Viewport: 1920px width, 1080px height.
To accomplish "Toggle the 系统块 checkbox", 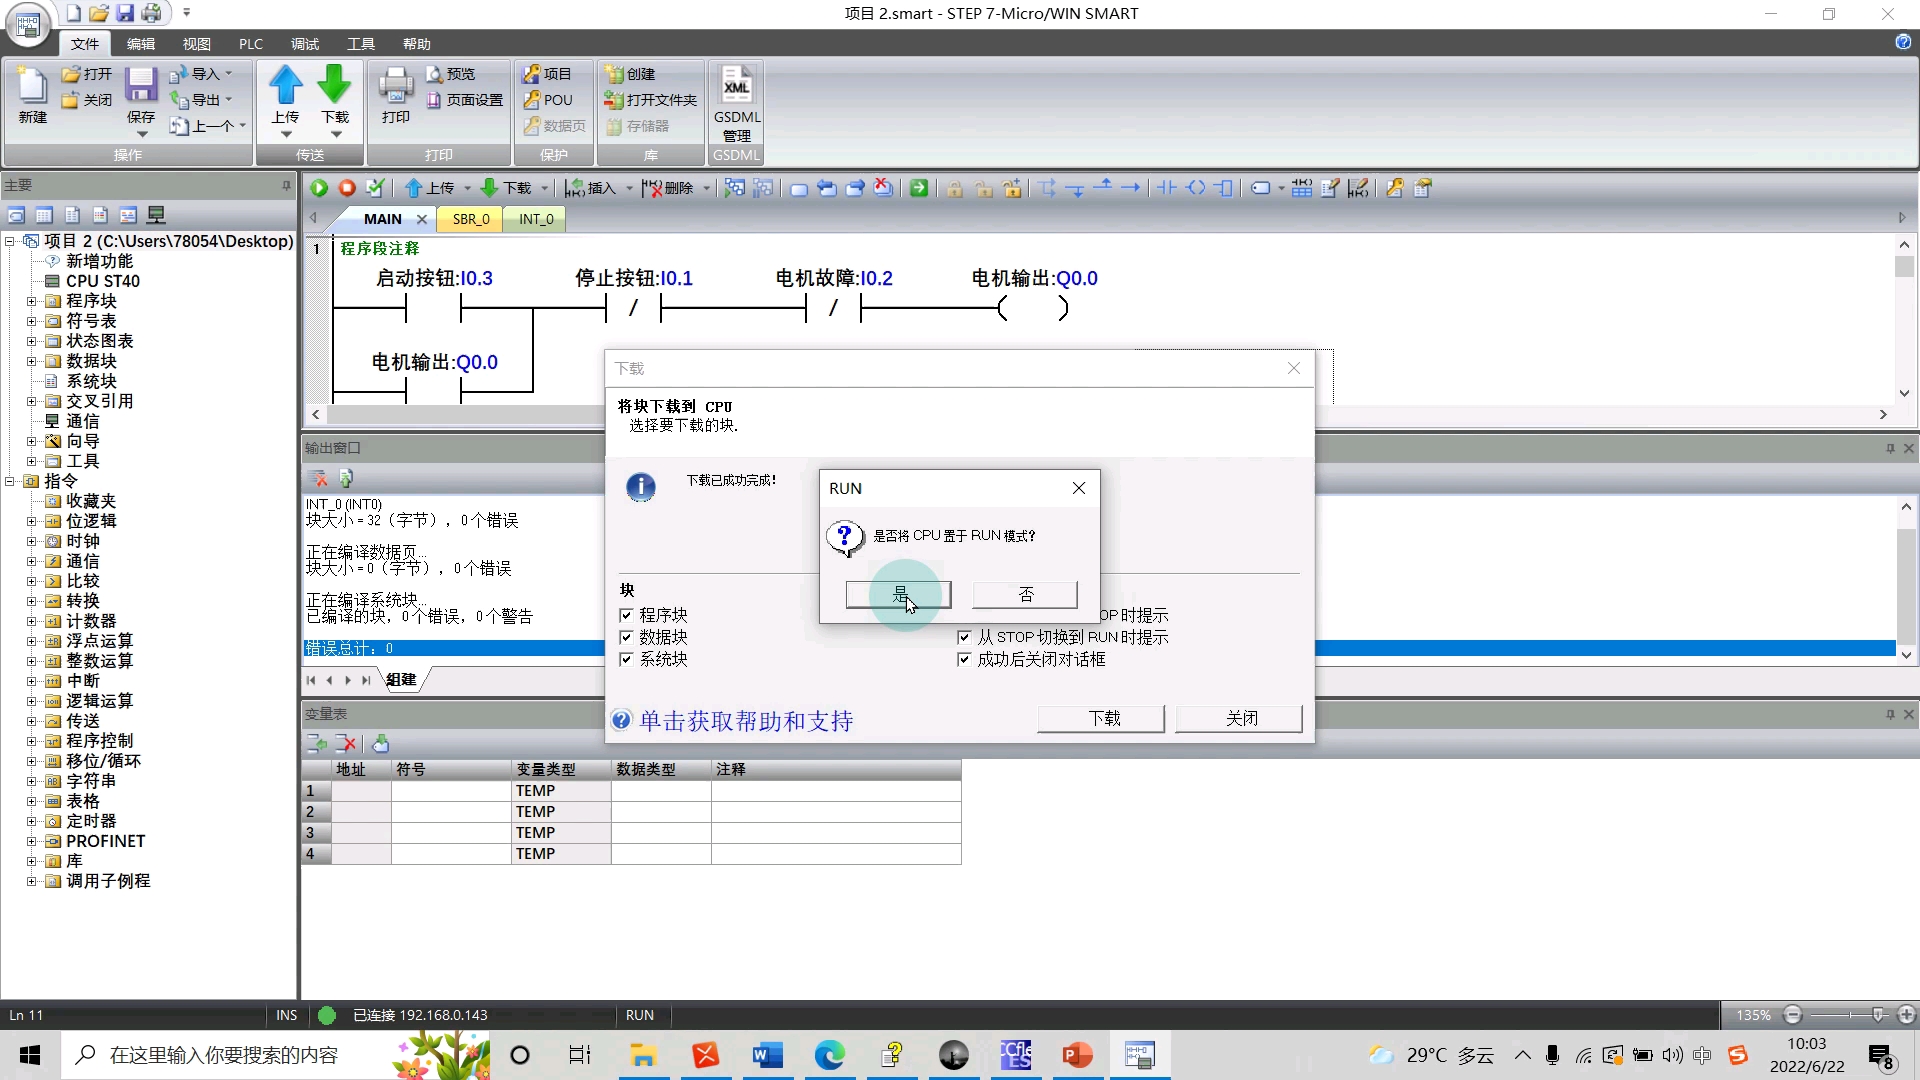I will (x=627, y=659).
